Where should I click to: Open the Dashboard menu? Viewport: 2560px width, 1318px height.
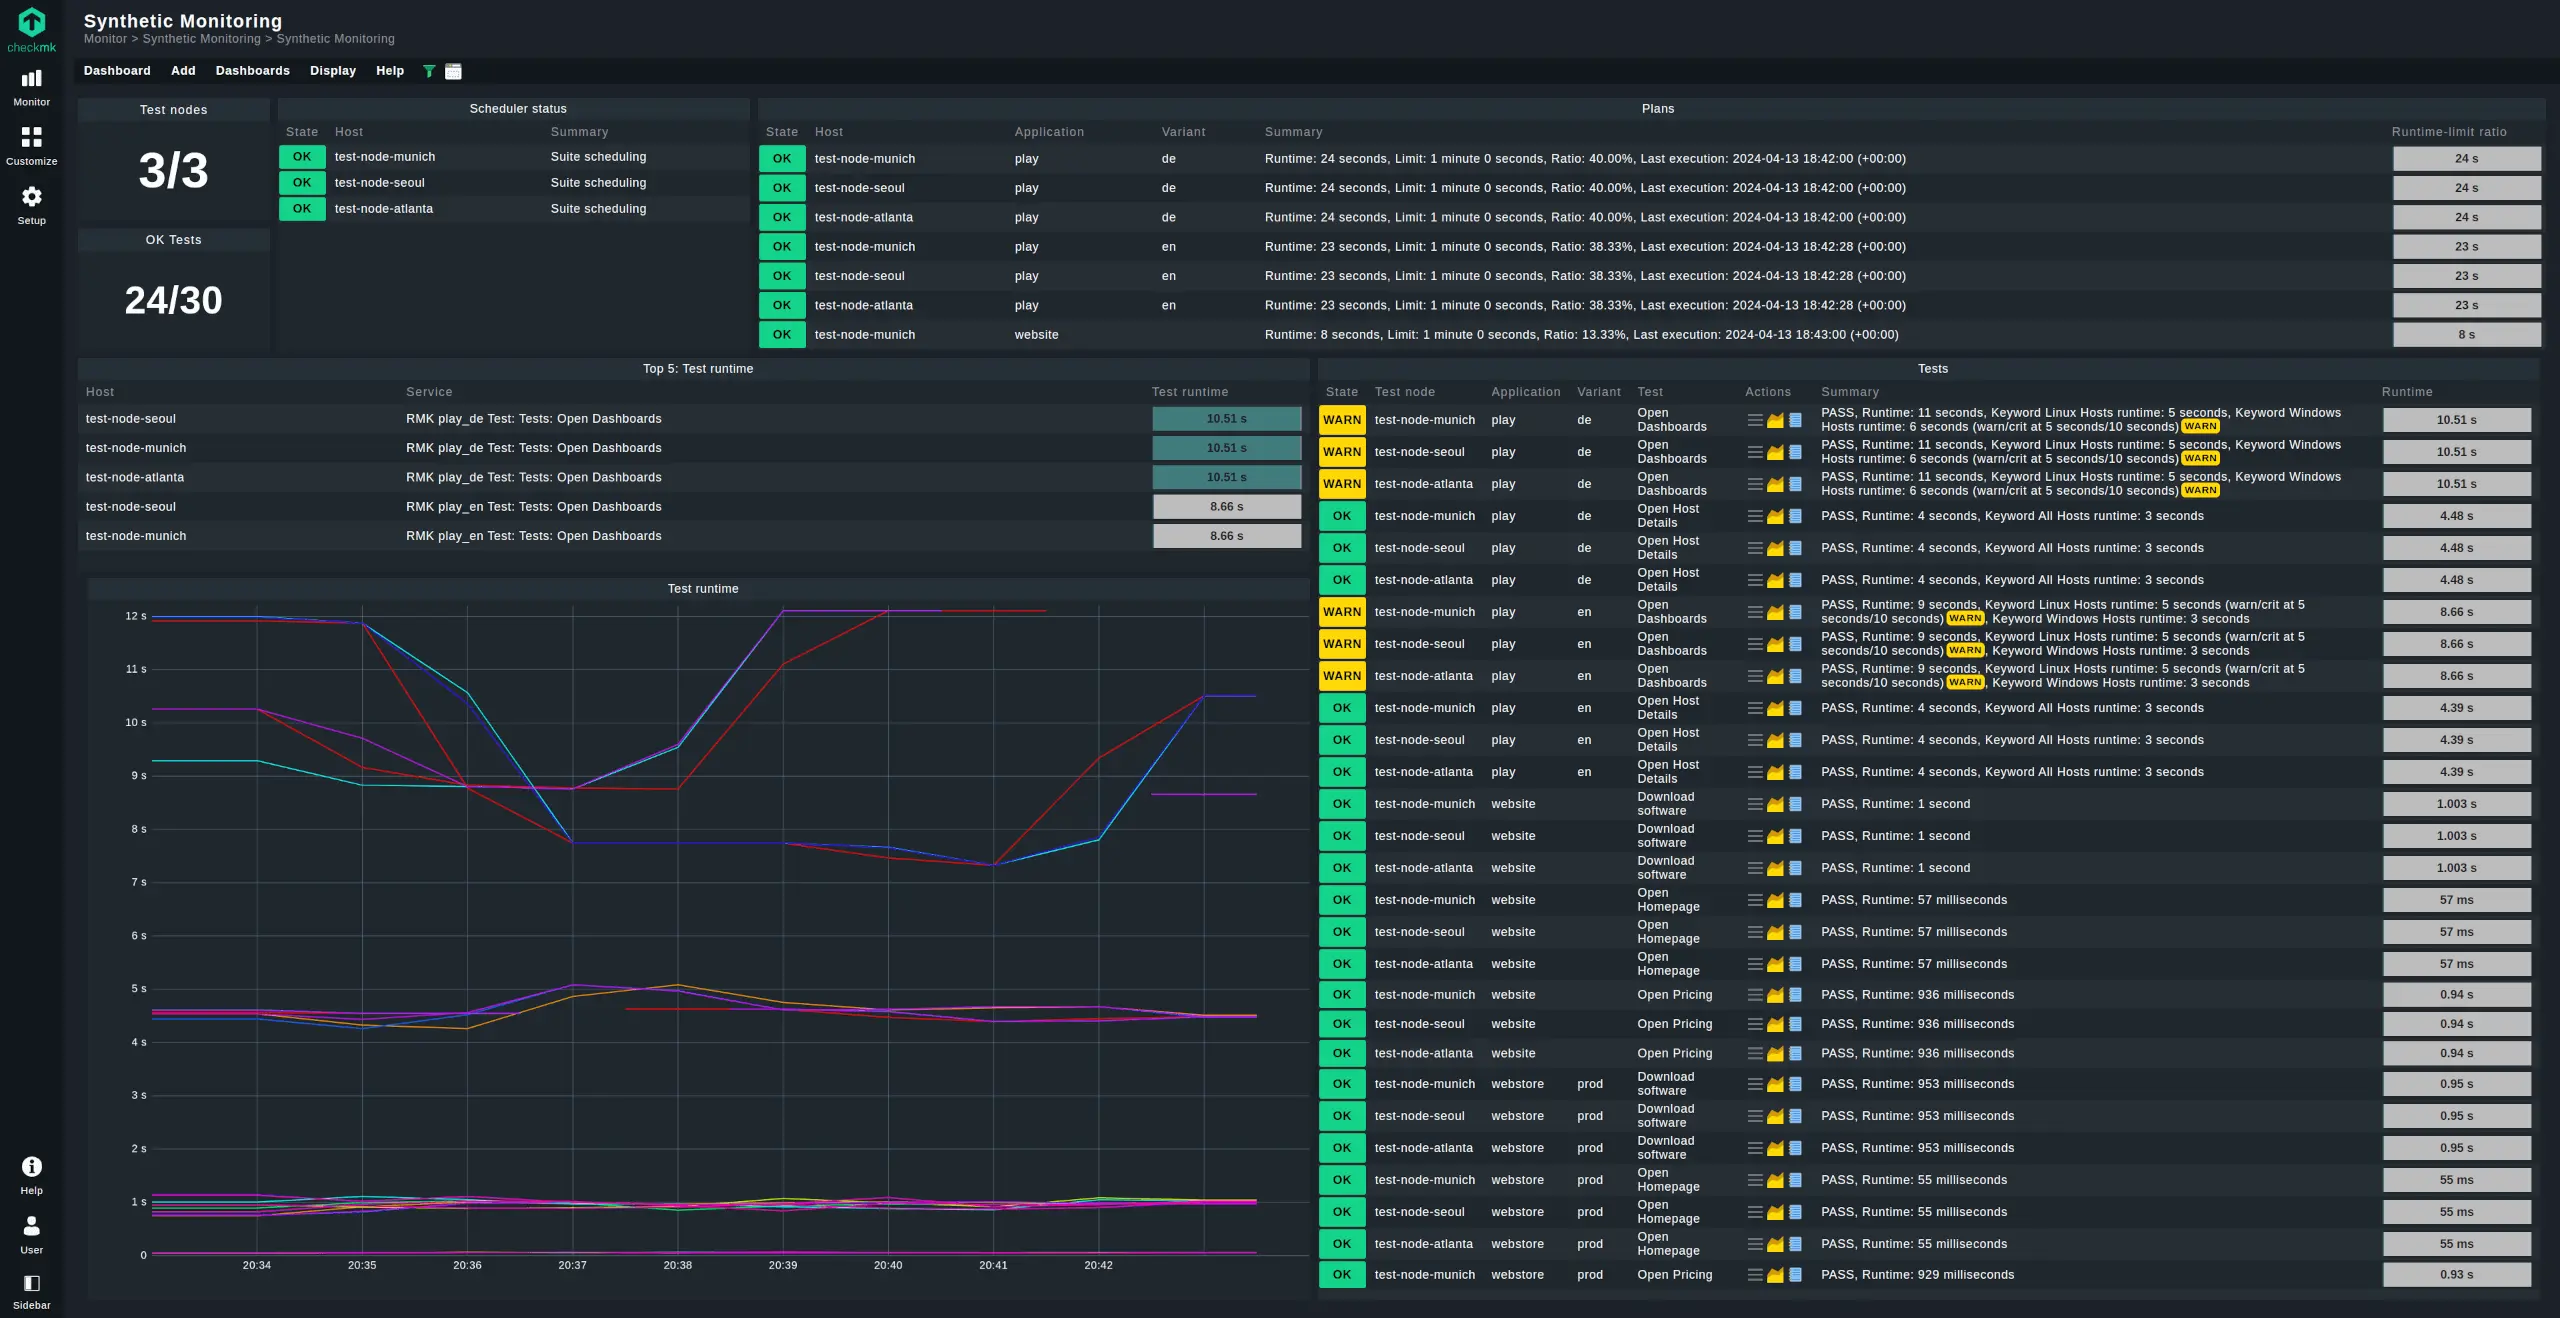tap(117, 71)
